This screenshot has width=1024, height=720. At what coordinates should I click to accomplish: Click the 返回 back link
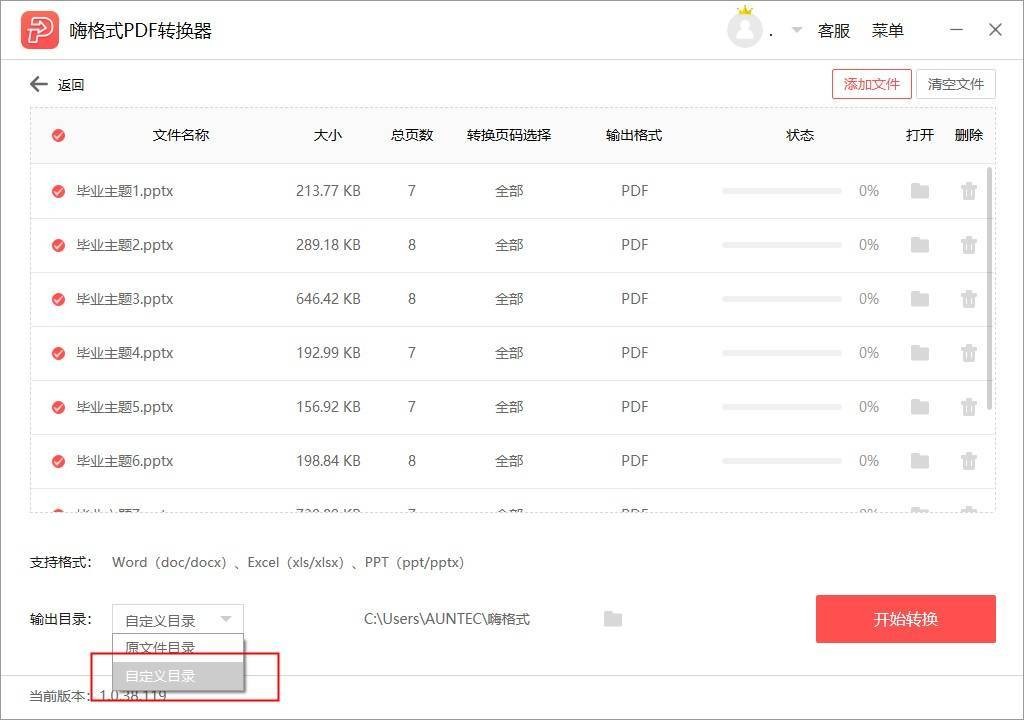71,85
